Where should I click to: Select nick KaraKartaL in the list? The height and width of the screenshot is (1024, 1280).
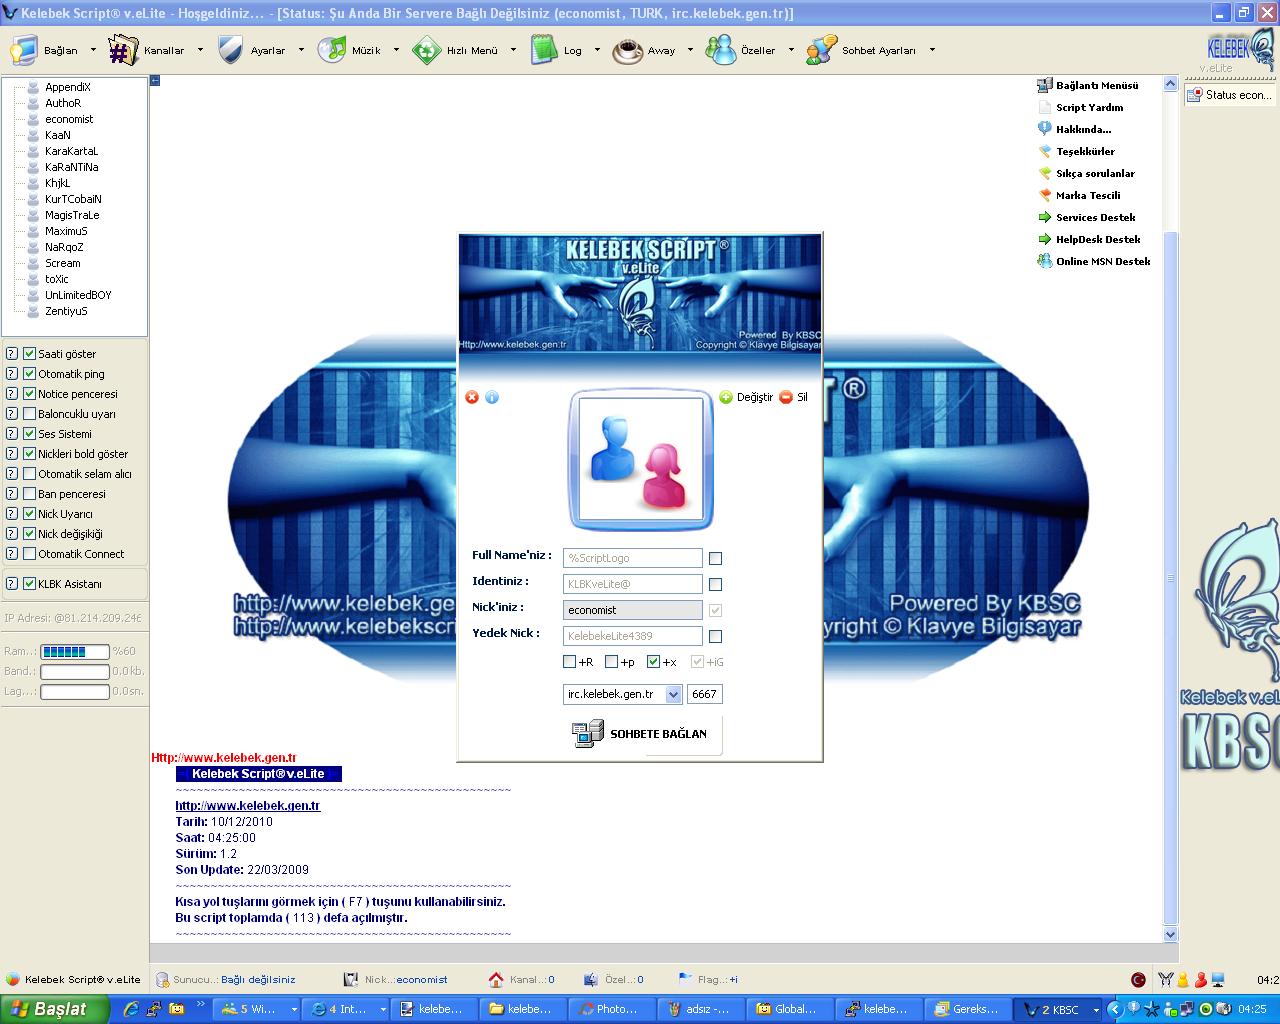pos(71,151)
